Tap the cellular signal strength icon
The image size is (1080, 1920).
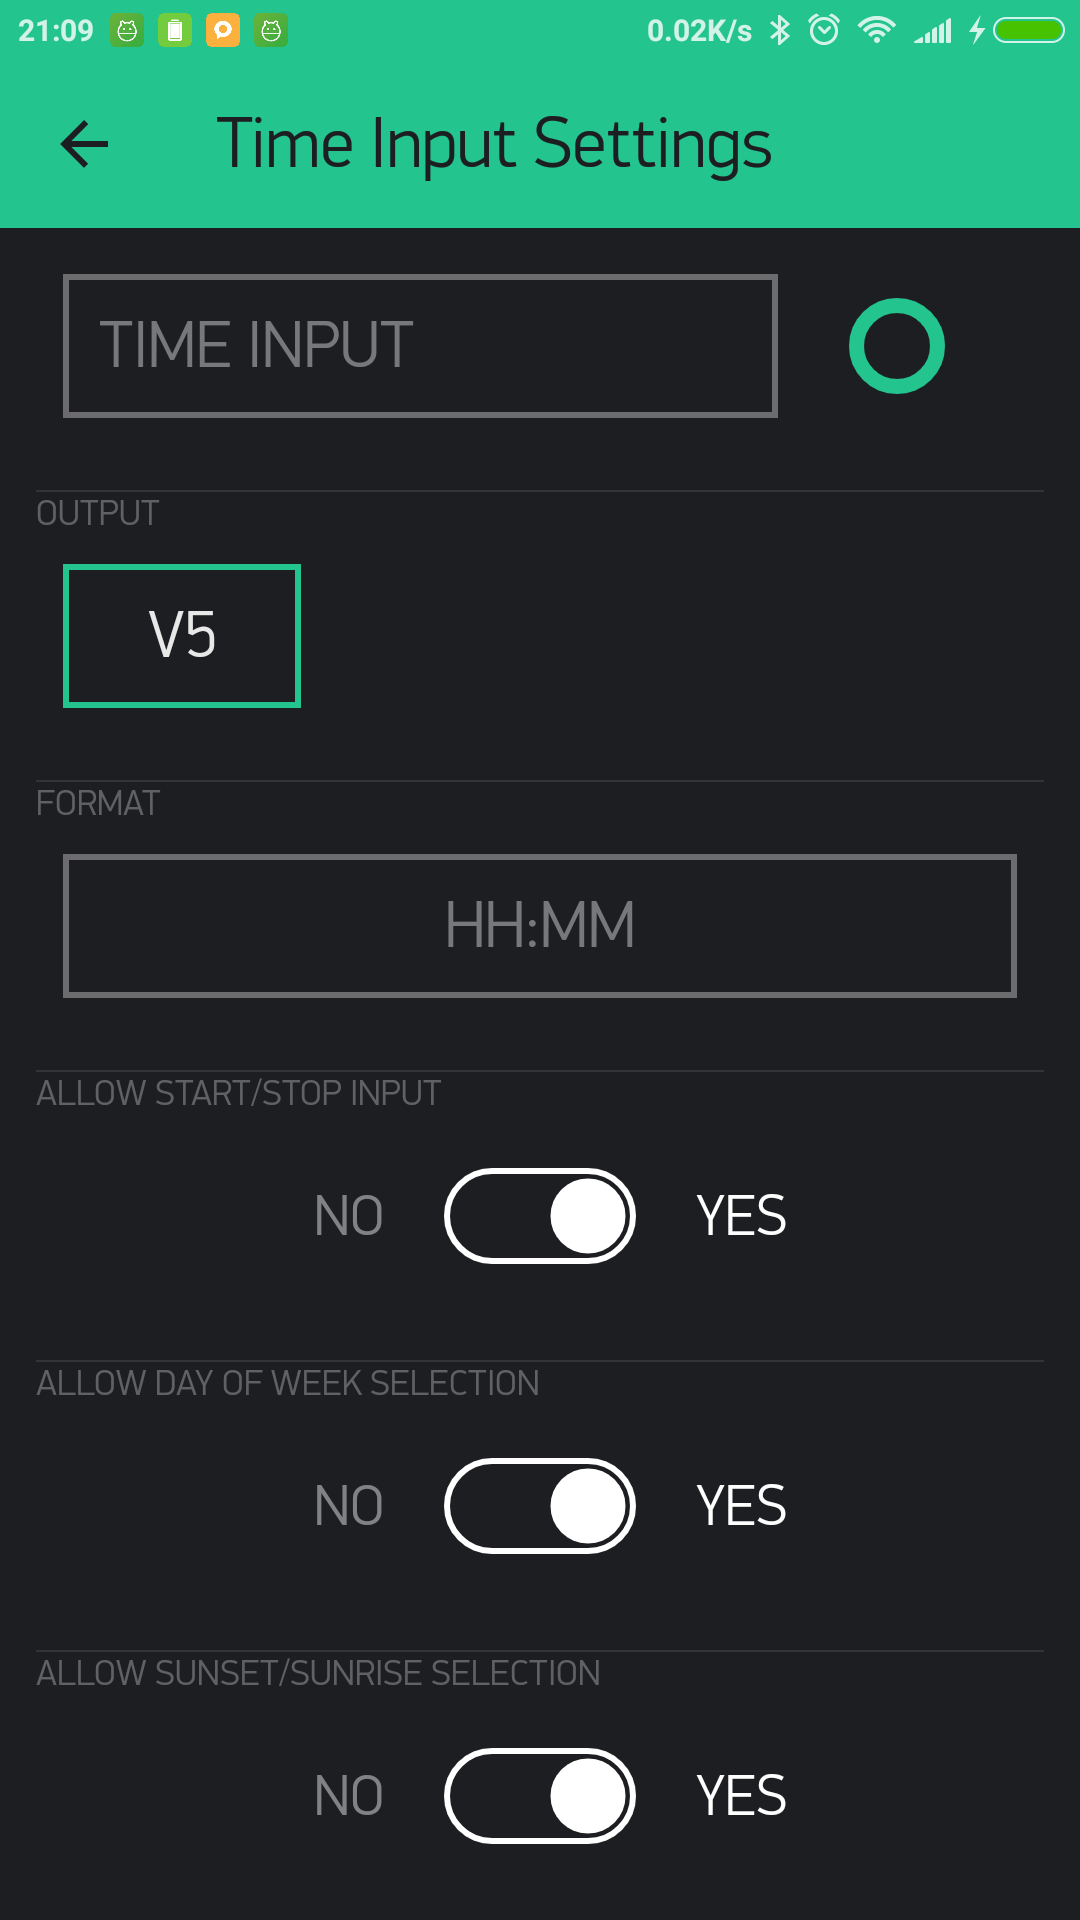click(933, 30)
